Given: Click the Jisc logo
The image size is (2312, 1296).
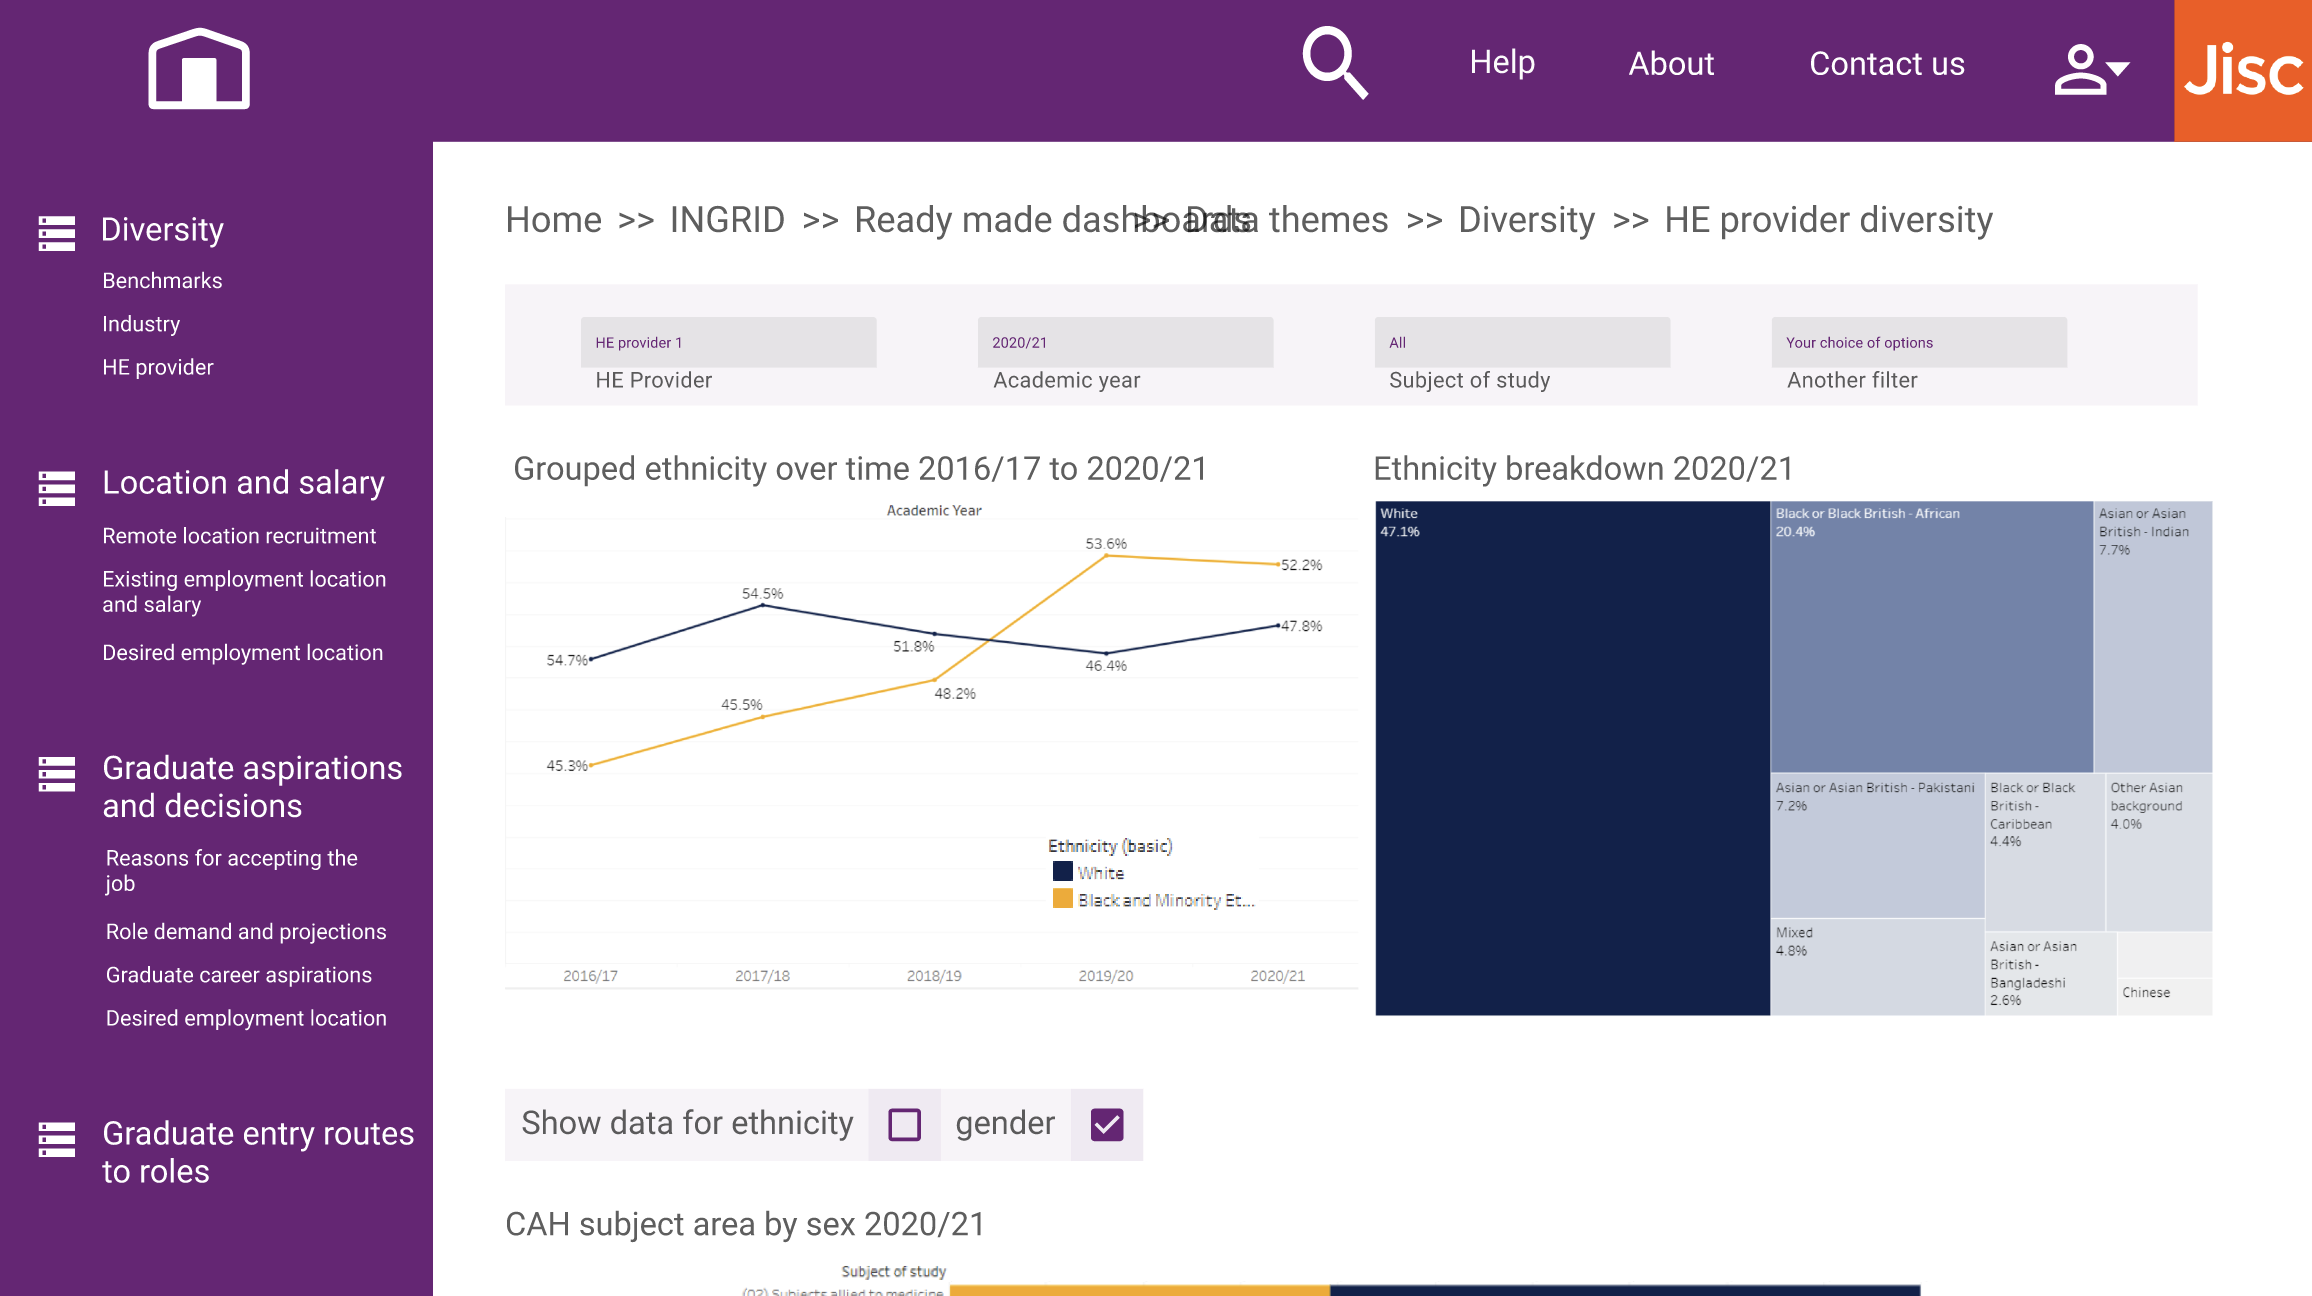Looking at the screenshot, I should (2243, 70).
